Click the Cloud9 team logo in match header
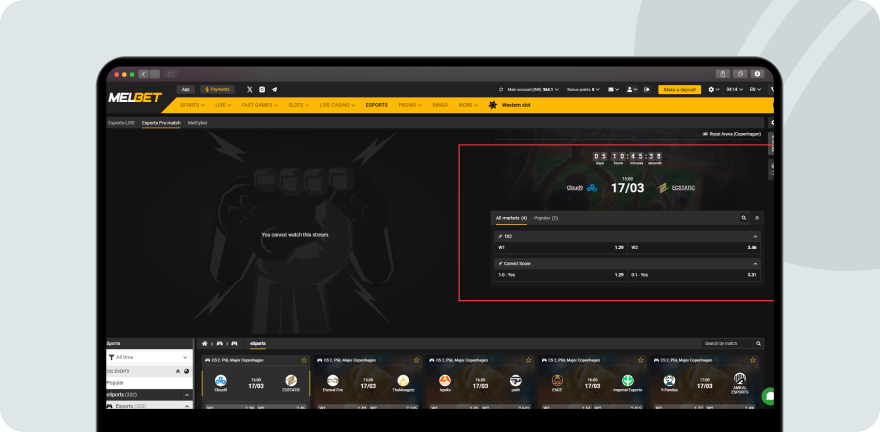Screen dimensions: 880x432 tap(592, 188)
